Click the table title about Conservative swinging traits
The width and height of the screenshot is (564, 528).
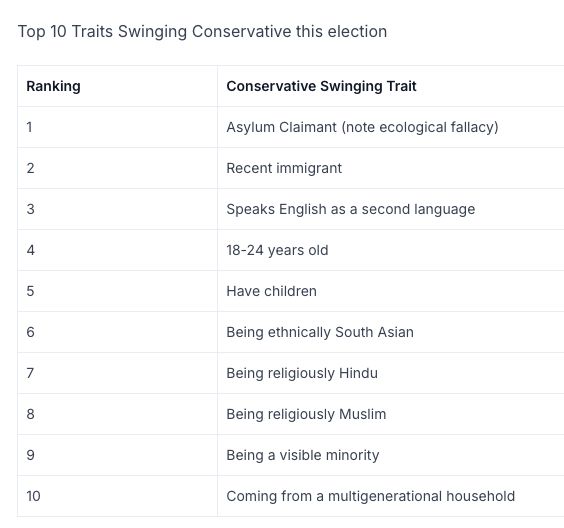tap(203, 31)
